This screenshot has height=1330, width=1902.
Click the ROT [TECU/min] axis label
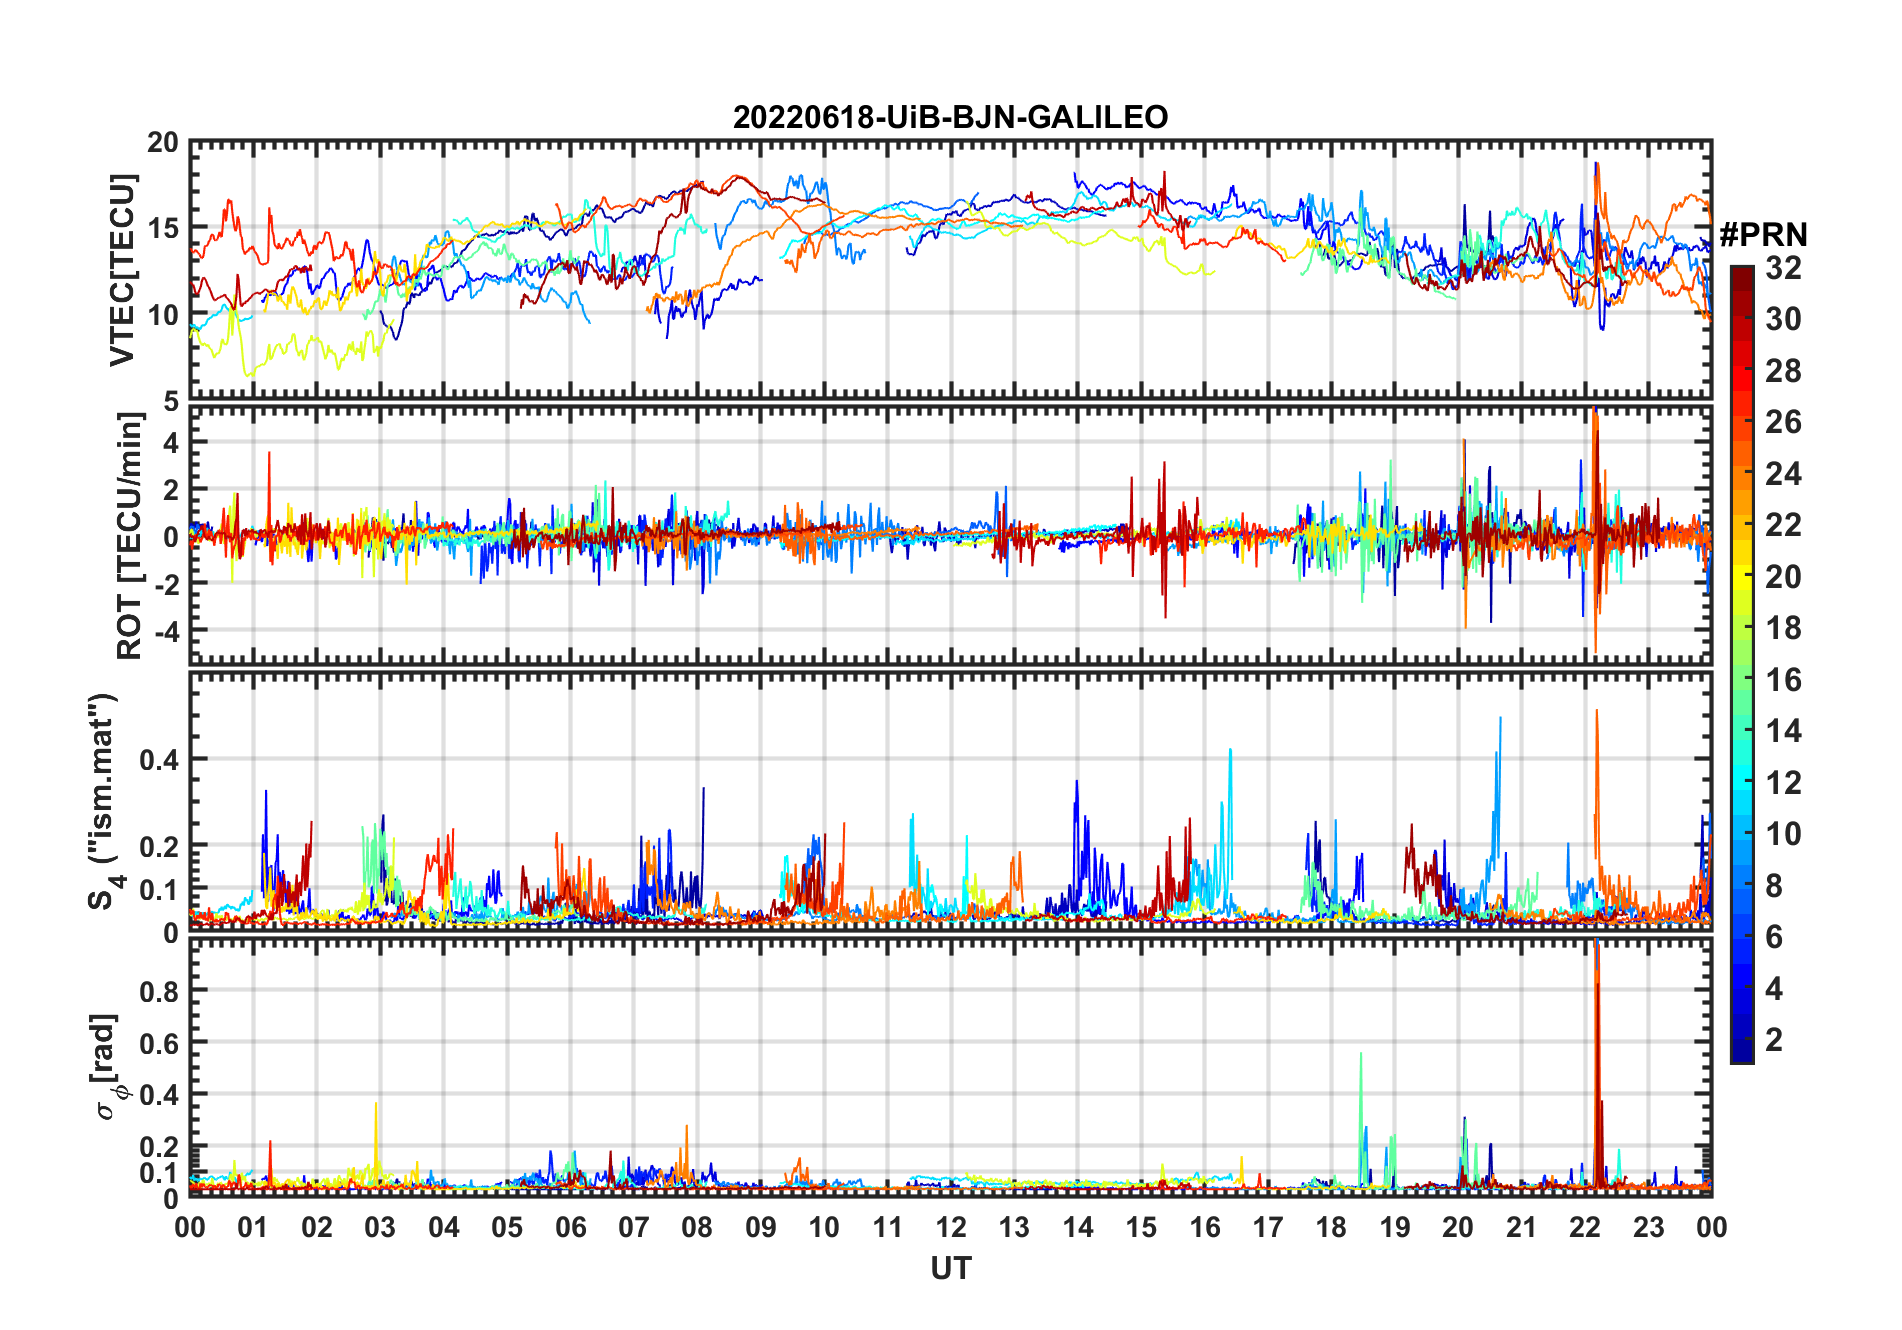point(130,536)
